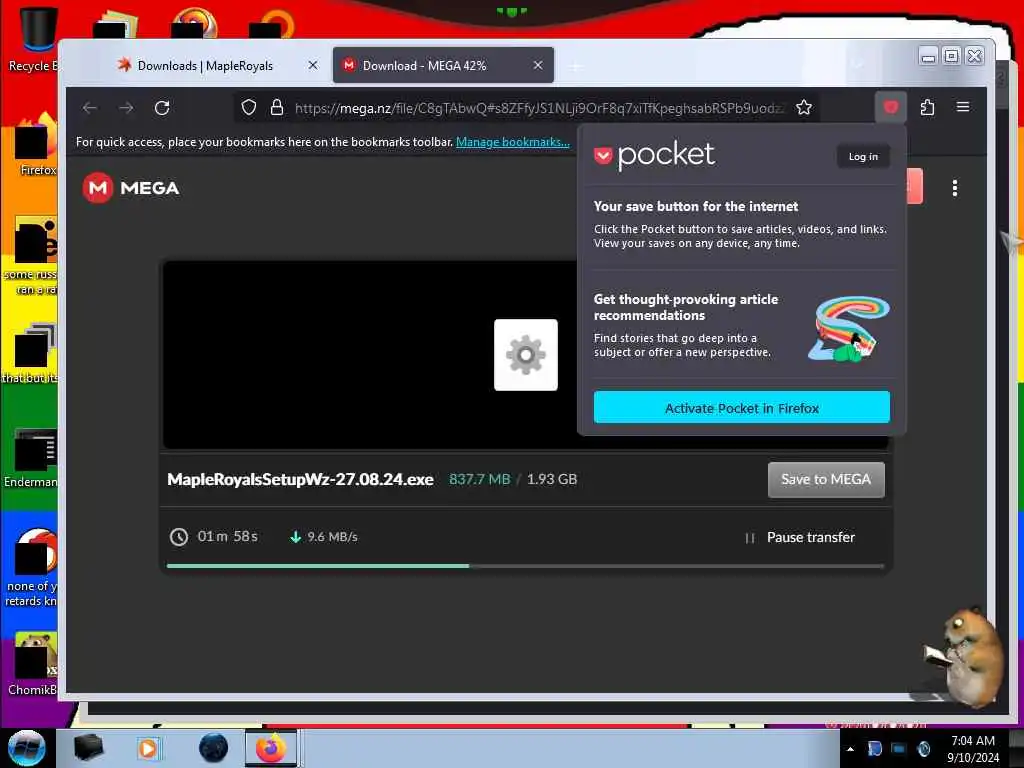This screenshot has height=768, width=1024.
Task: Close the Downloads | MapleRoyals tab
Action: (313, 65)
